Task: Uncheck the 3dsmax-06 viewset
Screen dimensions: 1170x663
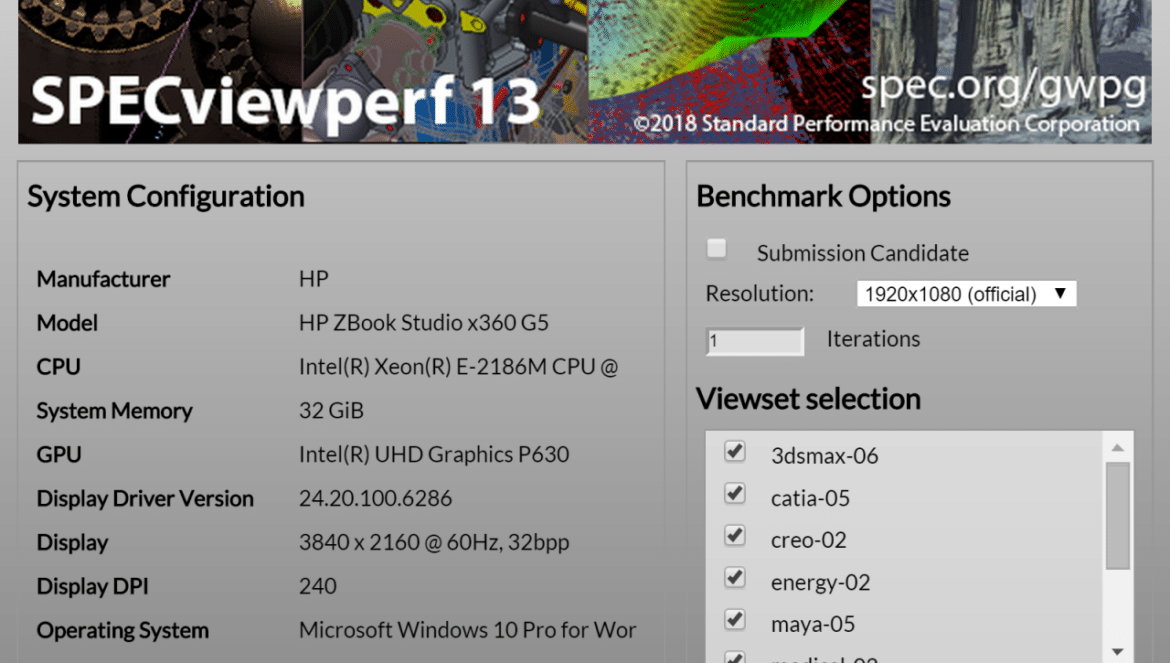Action: click(734, 451)
